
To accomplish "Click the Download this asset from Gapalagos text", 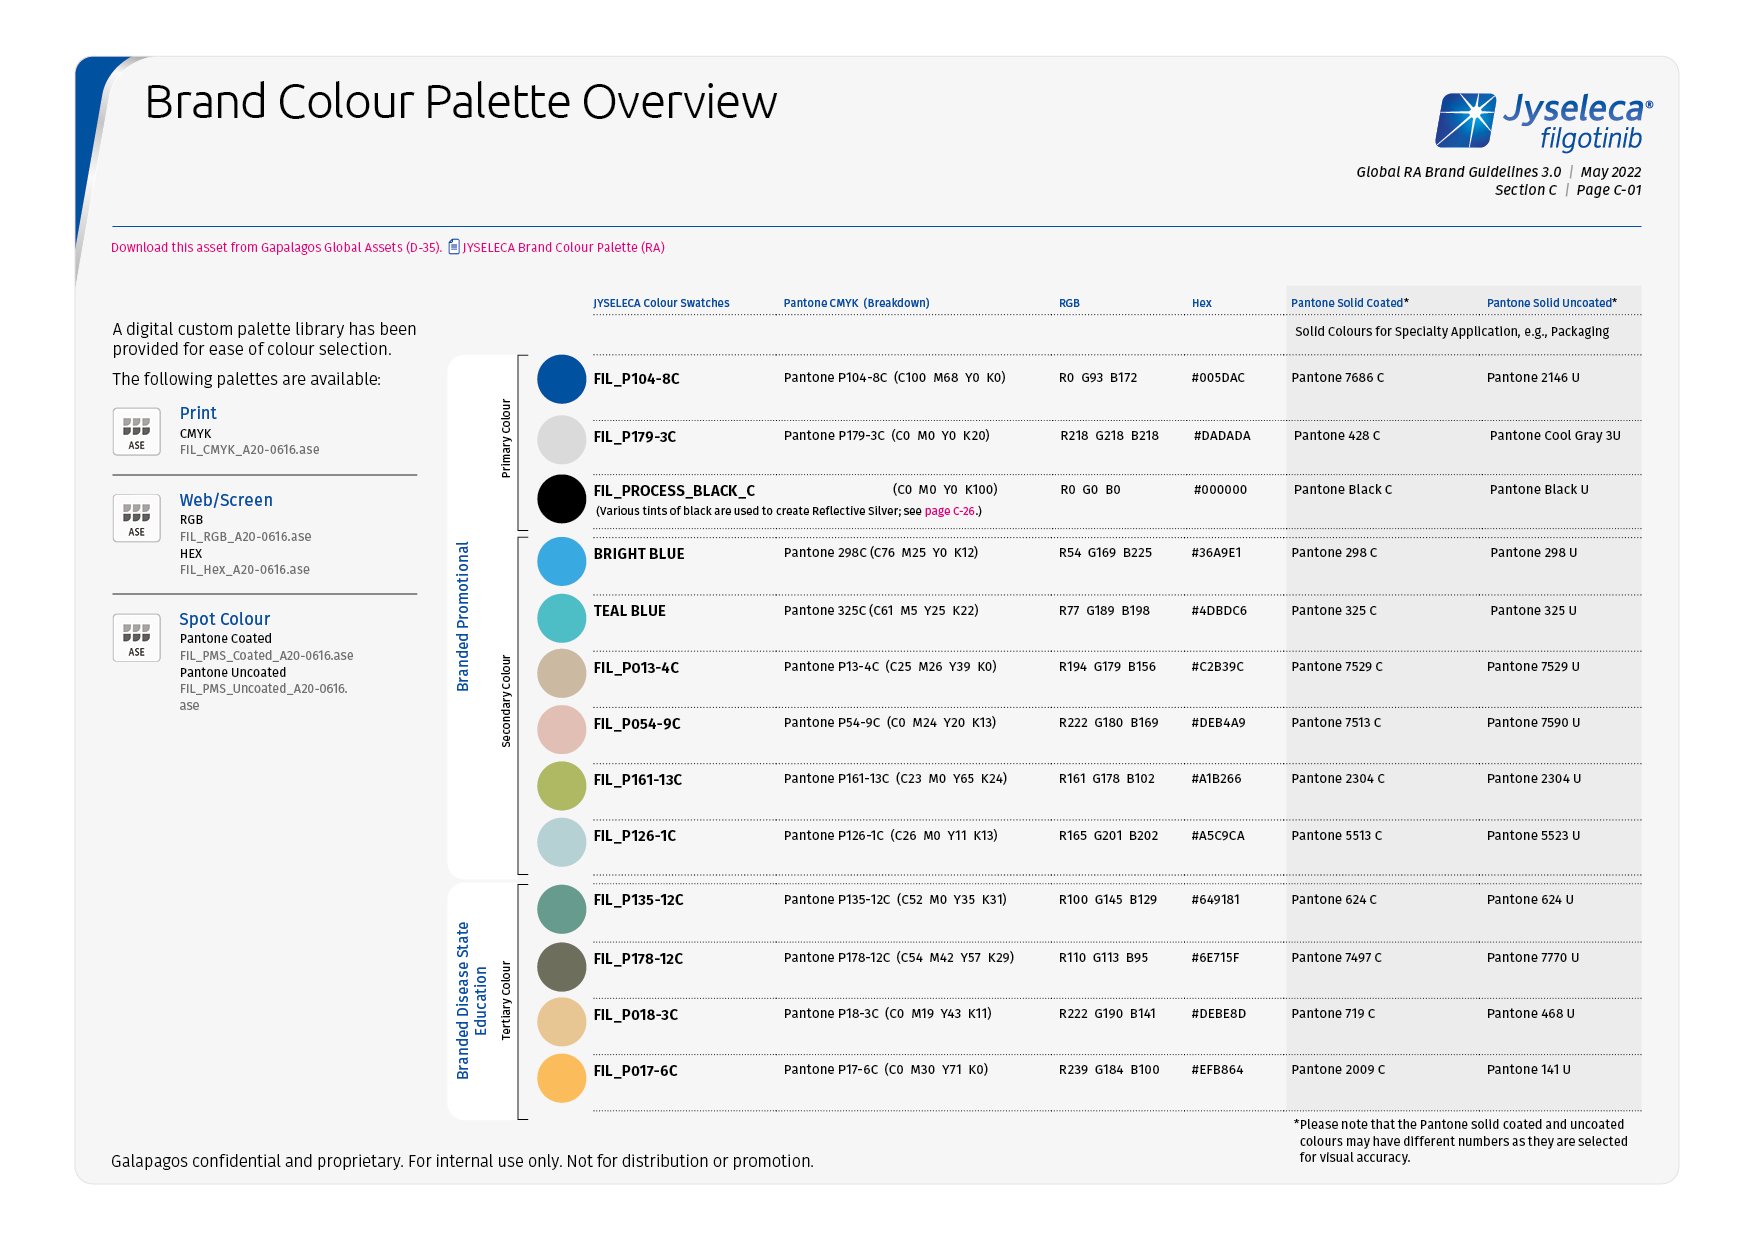I will [x=276, y=247].
